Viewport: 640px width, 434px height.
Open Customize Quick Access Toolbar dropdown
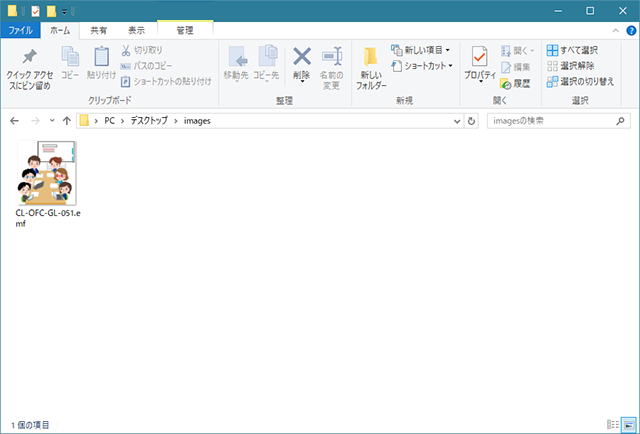(64, 12)
